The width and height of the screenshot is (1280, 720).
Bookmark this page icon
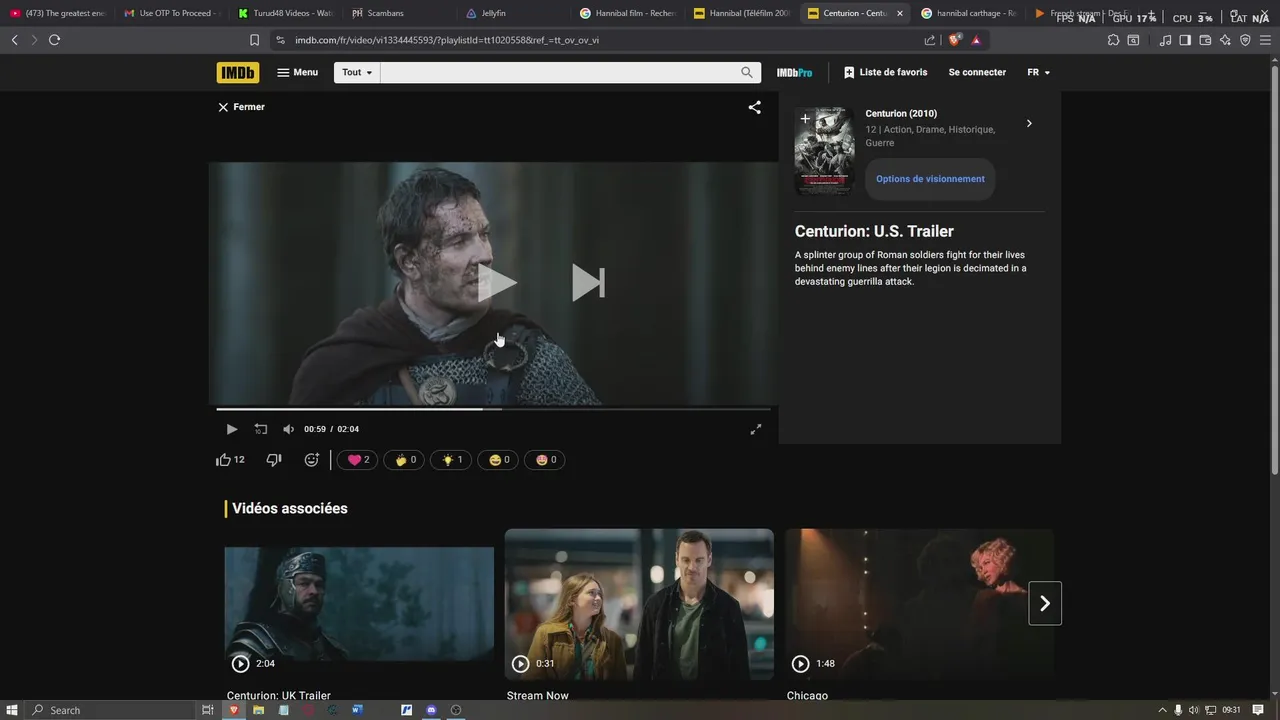click(x=254, y=40)
